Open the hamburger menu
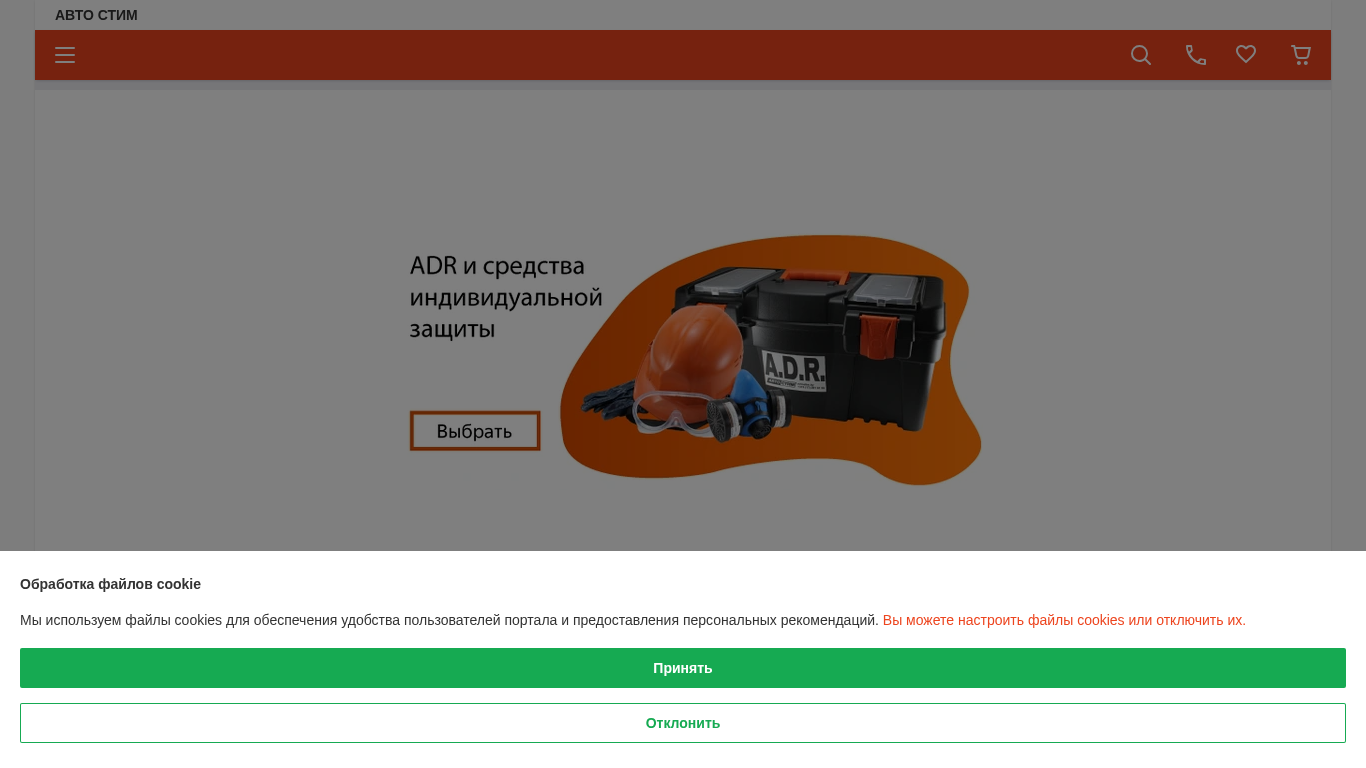The height and width of the screenshot is (768, 1366). point(65,55)
